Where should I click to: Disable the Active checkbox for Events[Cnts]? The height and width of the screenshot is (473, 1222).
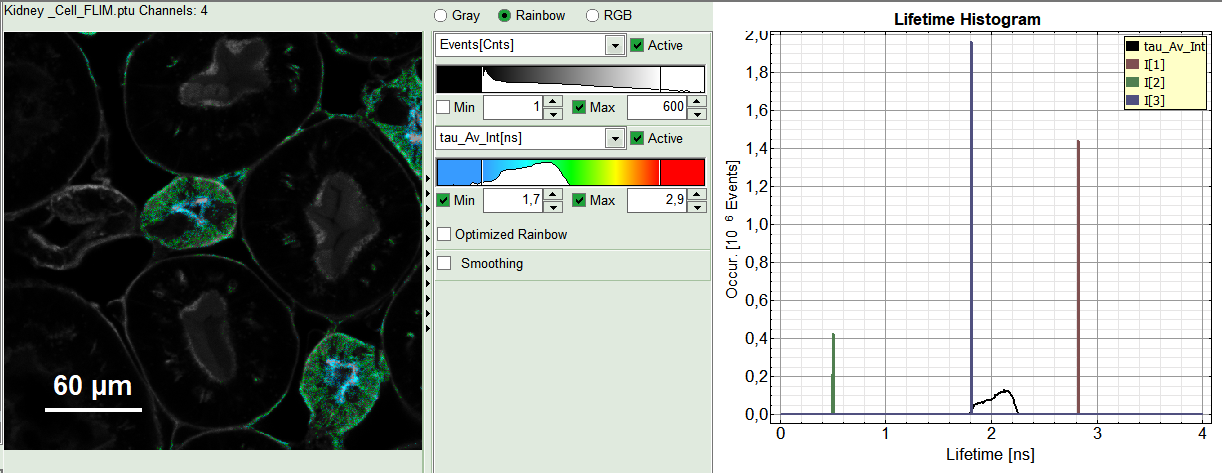click(637, 46)
